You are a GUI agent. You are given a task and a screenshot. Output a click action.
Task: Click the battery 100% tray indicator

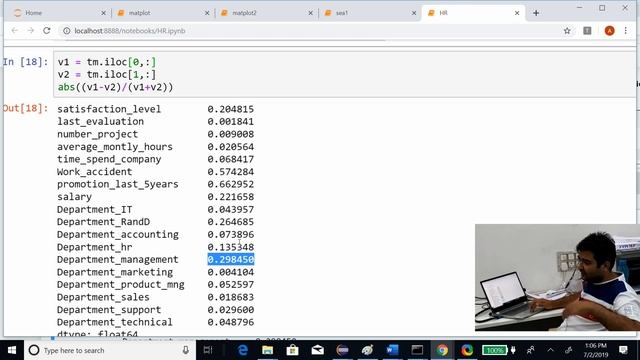tap(495, 350)
